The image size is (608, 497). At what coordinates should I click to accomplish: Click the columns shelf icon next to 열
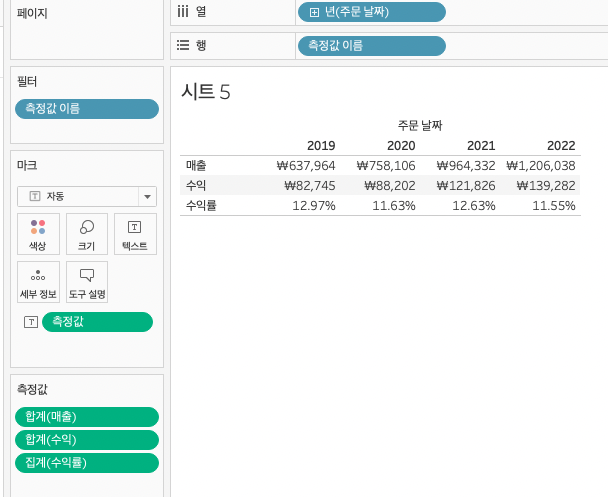coord(183,12)
